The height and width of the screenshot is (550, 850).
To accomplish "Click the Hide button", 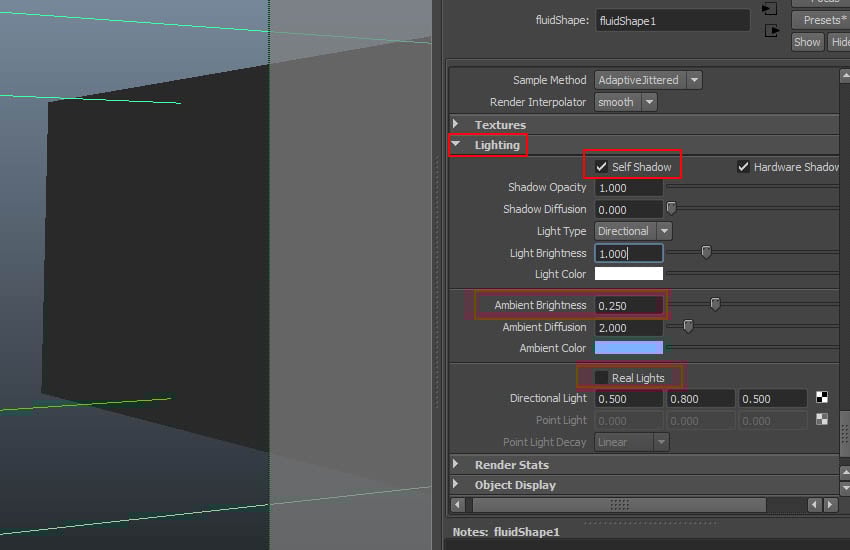I will coord(839,42).
